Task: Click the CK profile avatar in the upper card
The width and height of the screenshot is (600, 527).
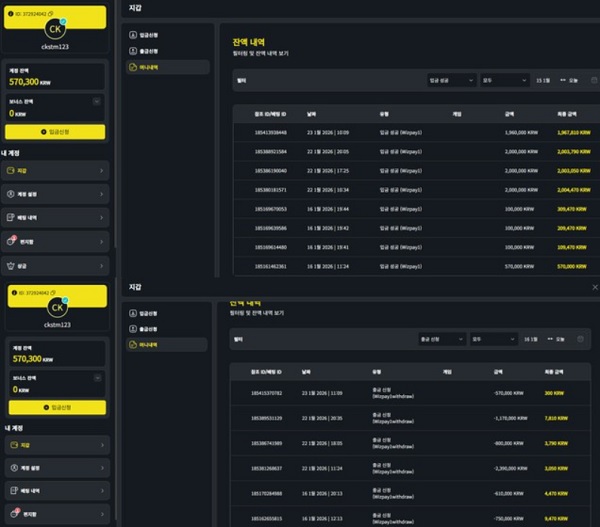Action: tap(56, 29)
